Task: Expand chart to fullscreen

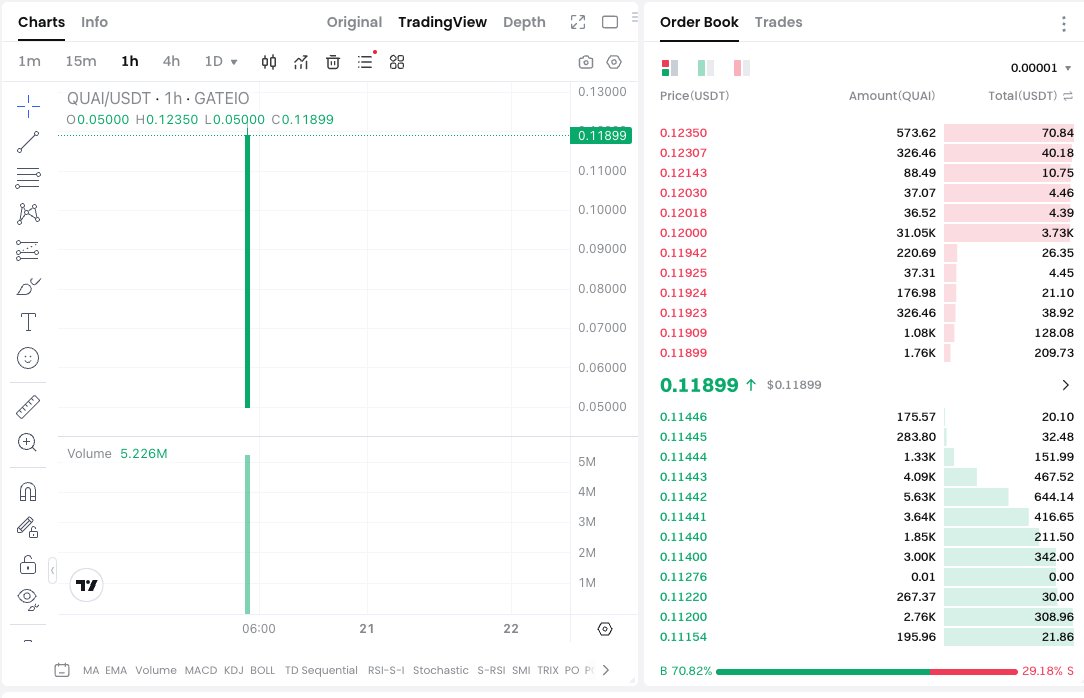Action: click(x=578, y=22)
